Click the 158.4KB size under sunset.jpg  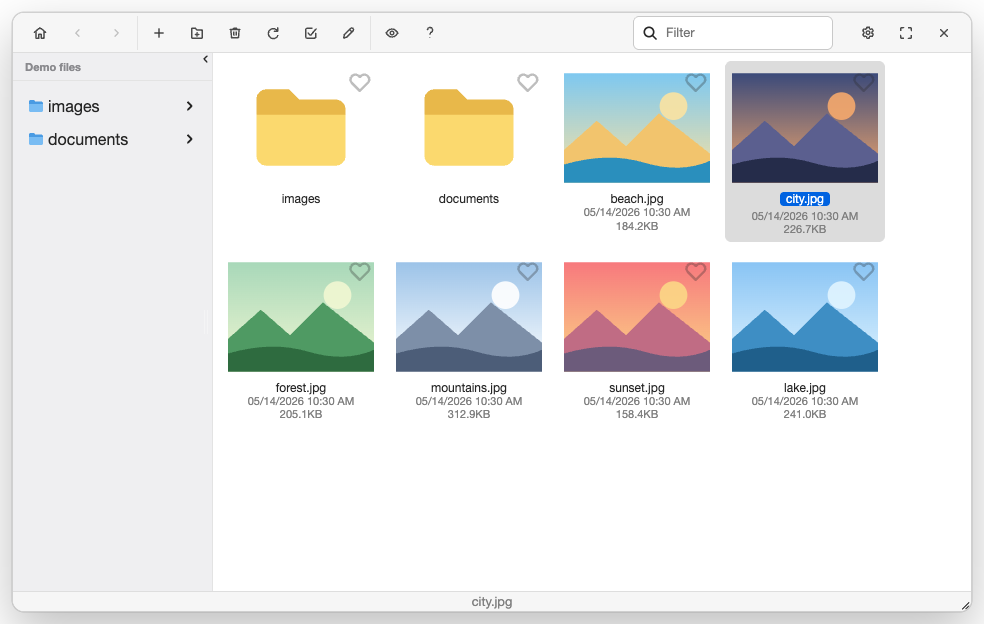(x=637, y=414)
